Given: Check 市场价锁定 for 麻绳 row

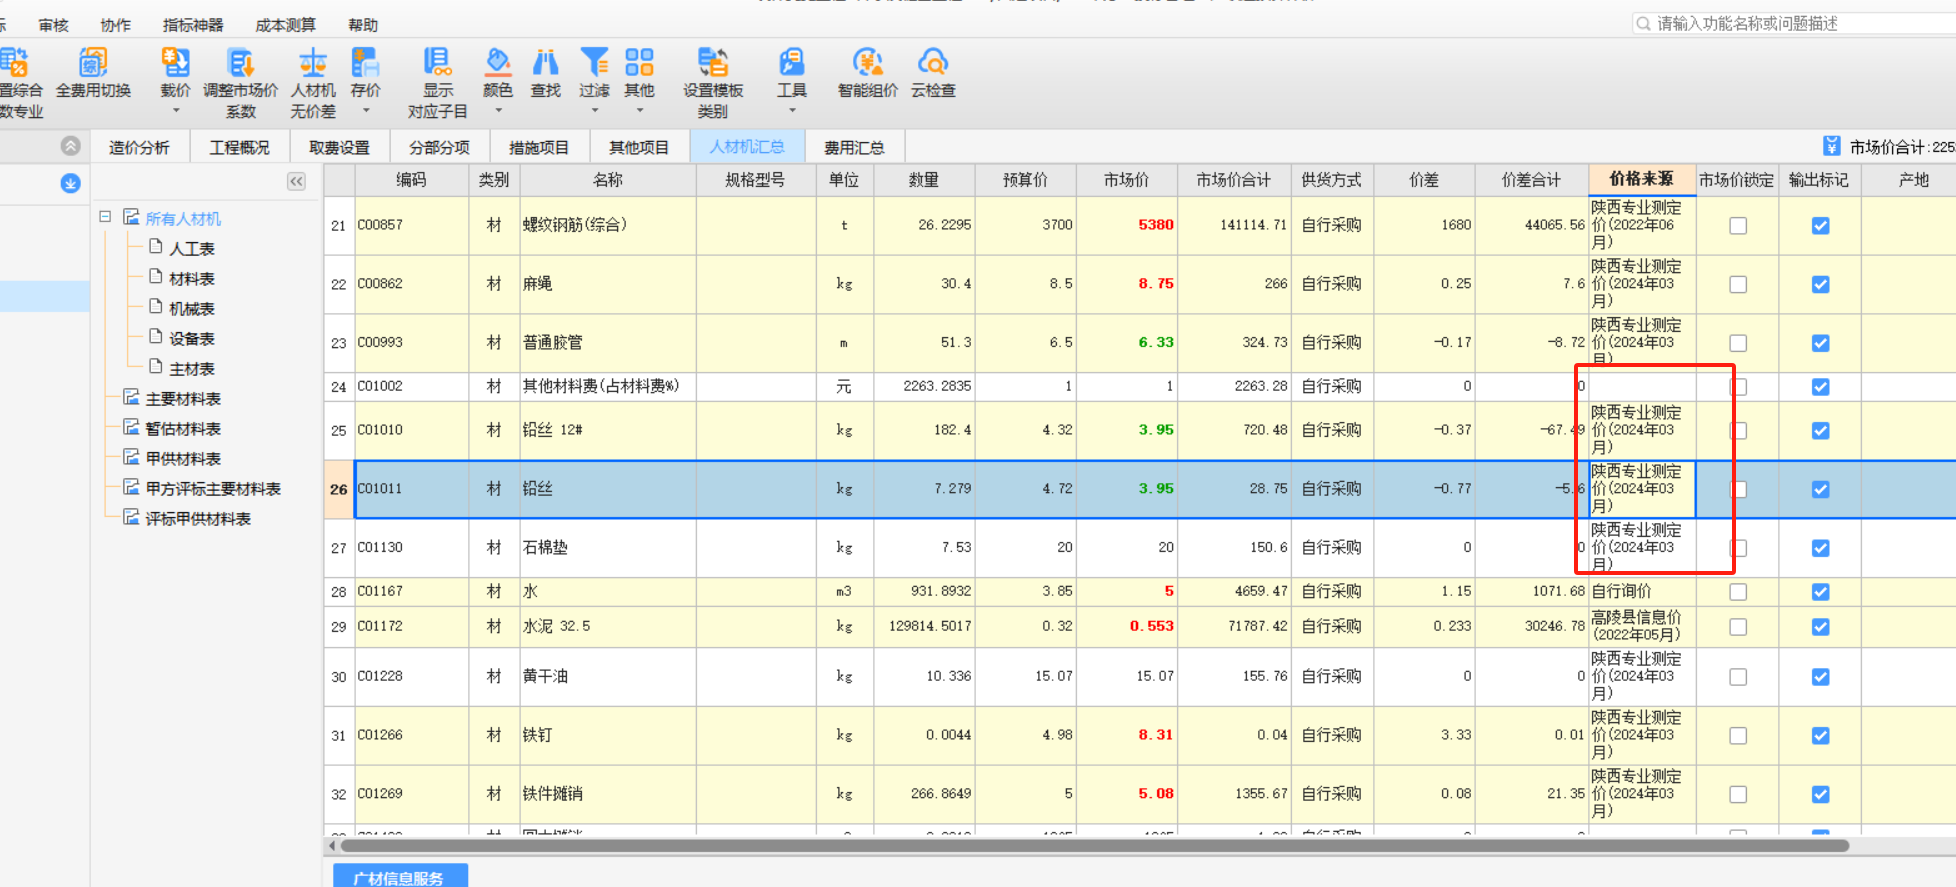Looking at the screenshot, I should pyautogui.click(x=1738, y=285).
